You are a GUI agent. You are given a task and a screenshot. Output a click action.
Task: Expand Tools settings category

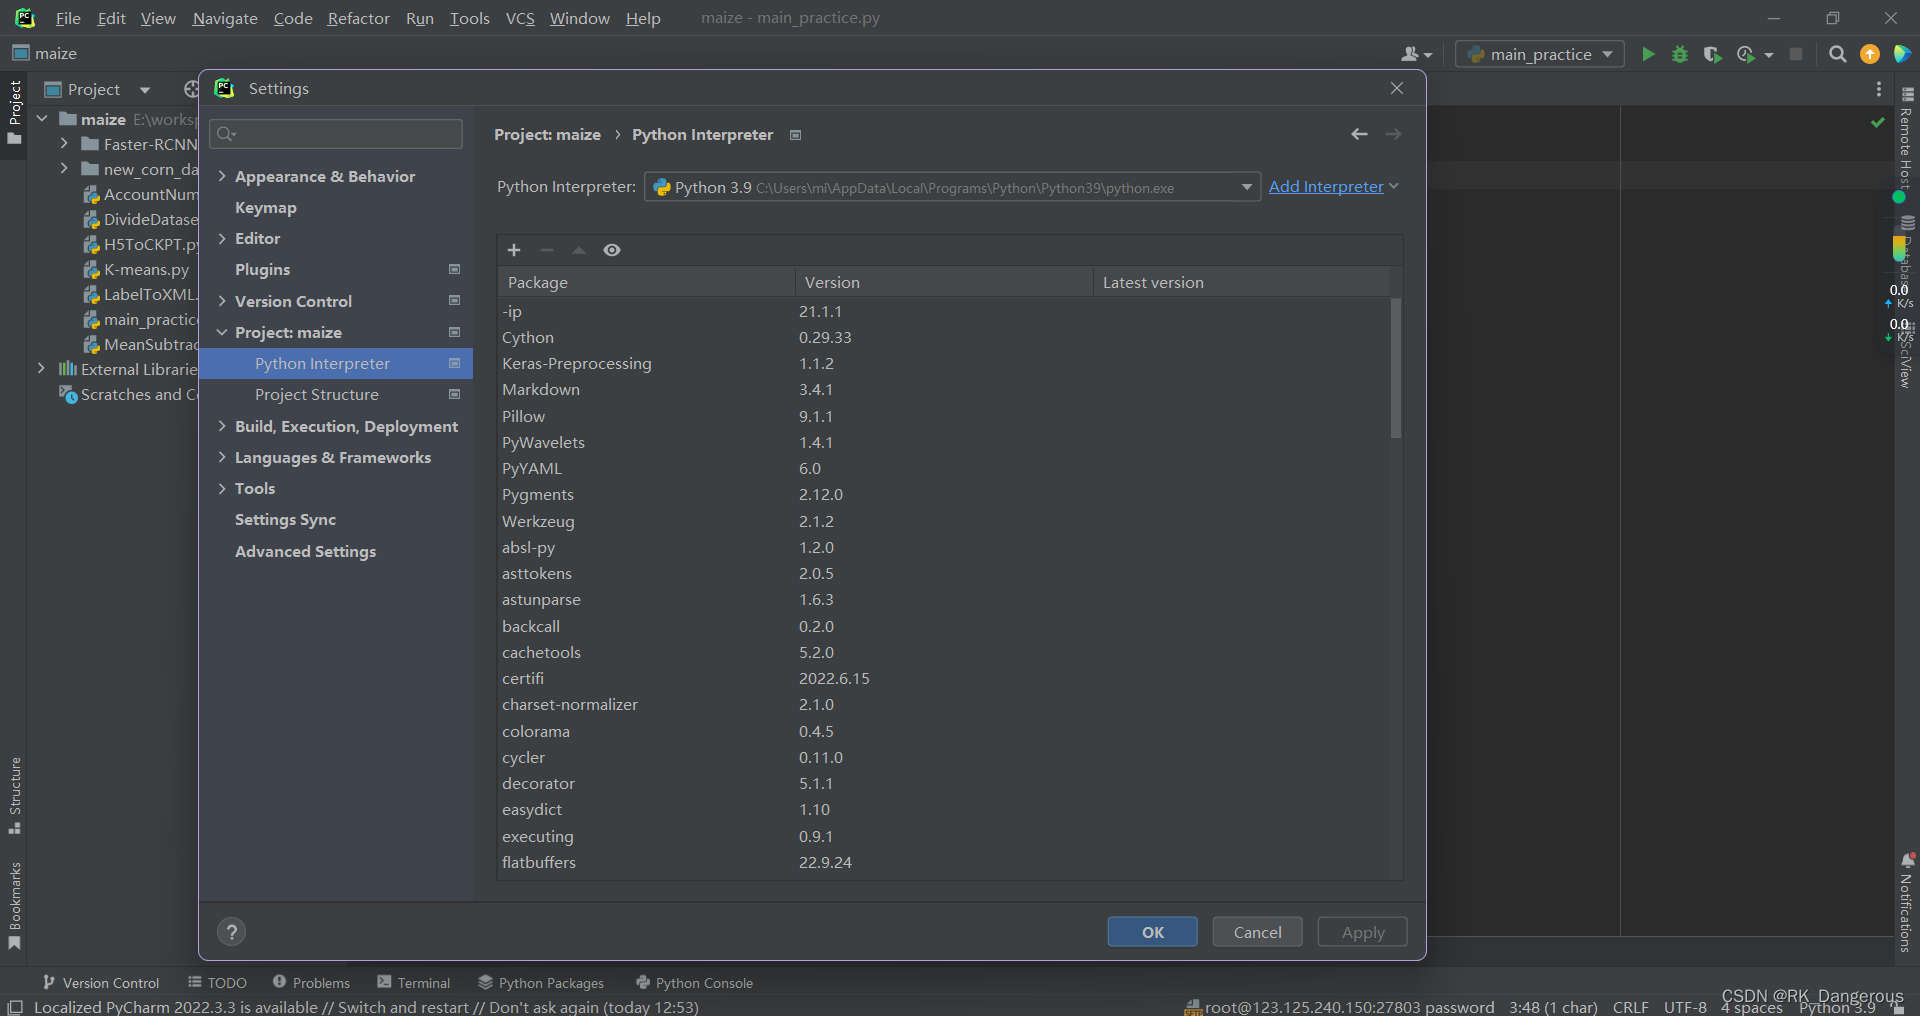(x=222, y=488)
